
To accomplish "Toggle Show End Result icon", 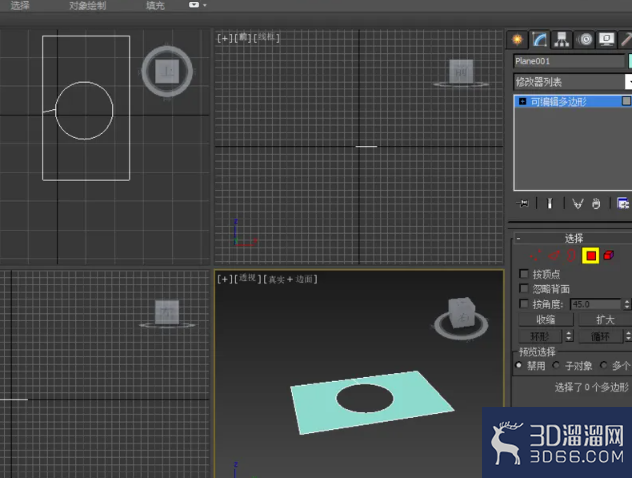I will point(549,204).
